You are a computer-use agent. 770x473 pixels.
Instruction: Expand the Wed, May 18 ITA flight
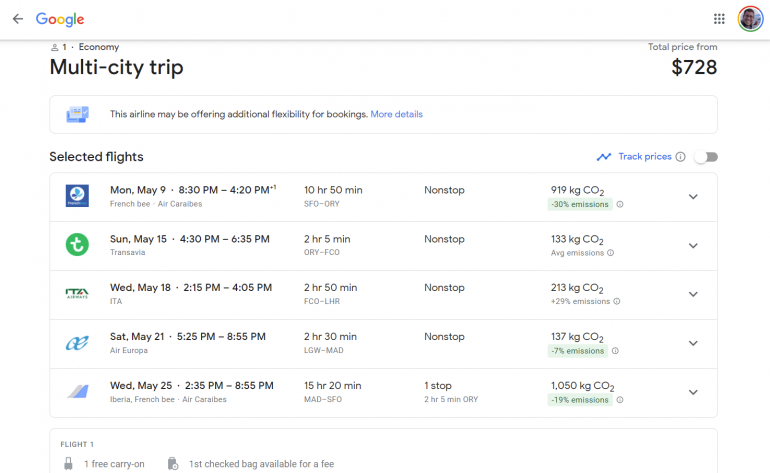[693, 295]
